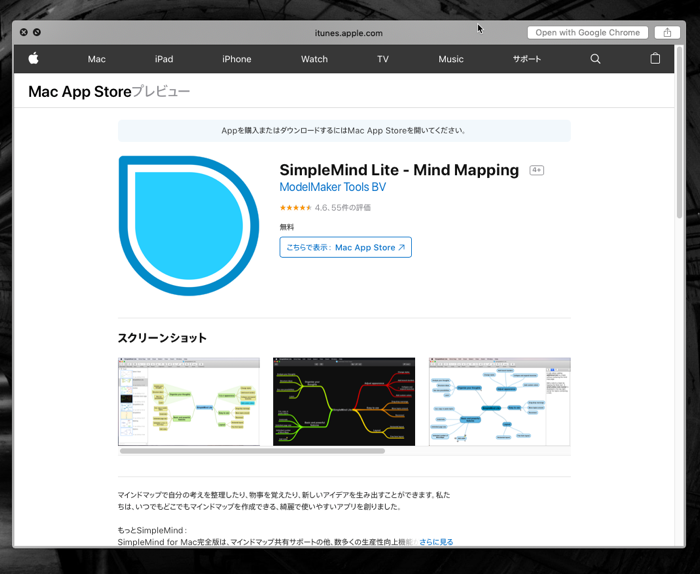Viewport: 700px width, 574px height.
Task: Click the SimpleMind app icon
Action: pyautogui.click(x=189, y=226)
